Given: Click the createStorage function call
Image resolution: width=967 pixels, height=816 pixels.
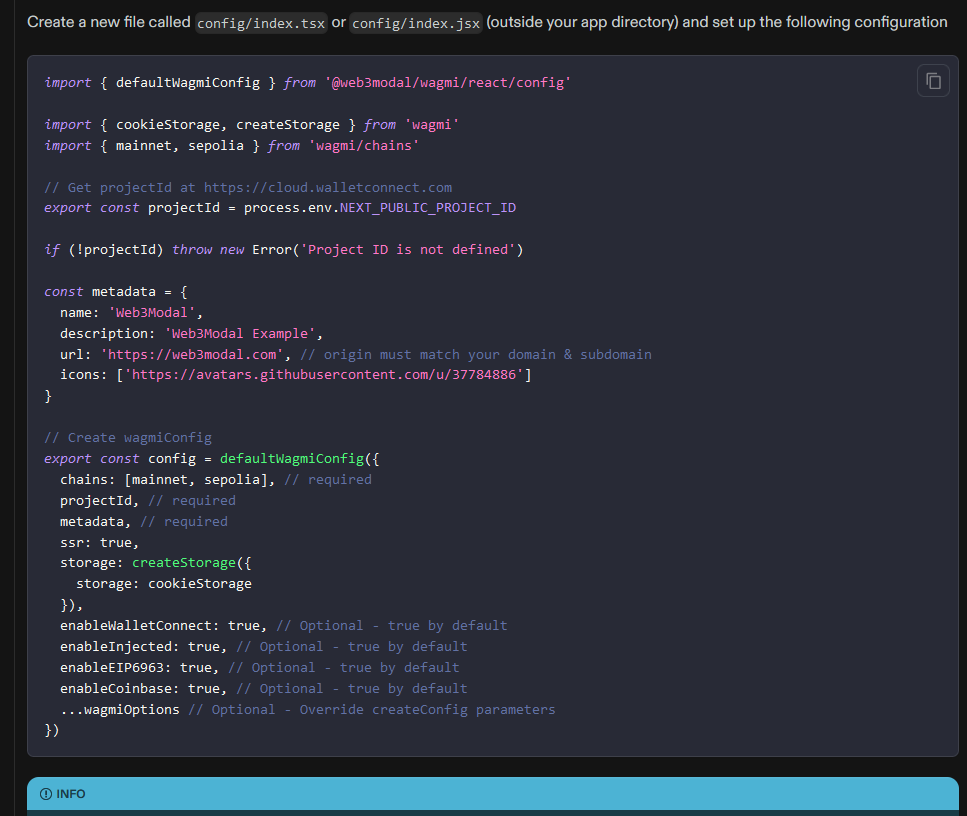Looking at the screenshot, I should click(184, 563).
